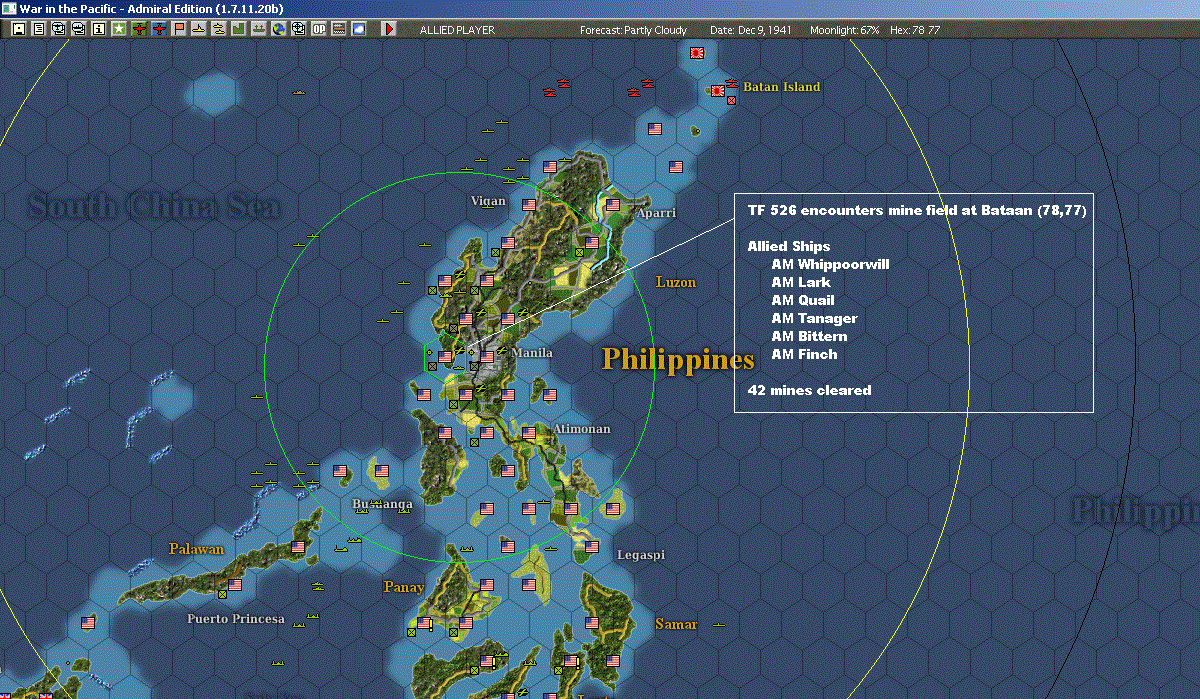Click the Moonlight: 67% status text
Viewport: 1200px width, 699px height.
(845, 30)
